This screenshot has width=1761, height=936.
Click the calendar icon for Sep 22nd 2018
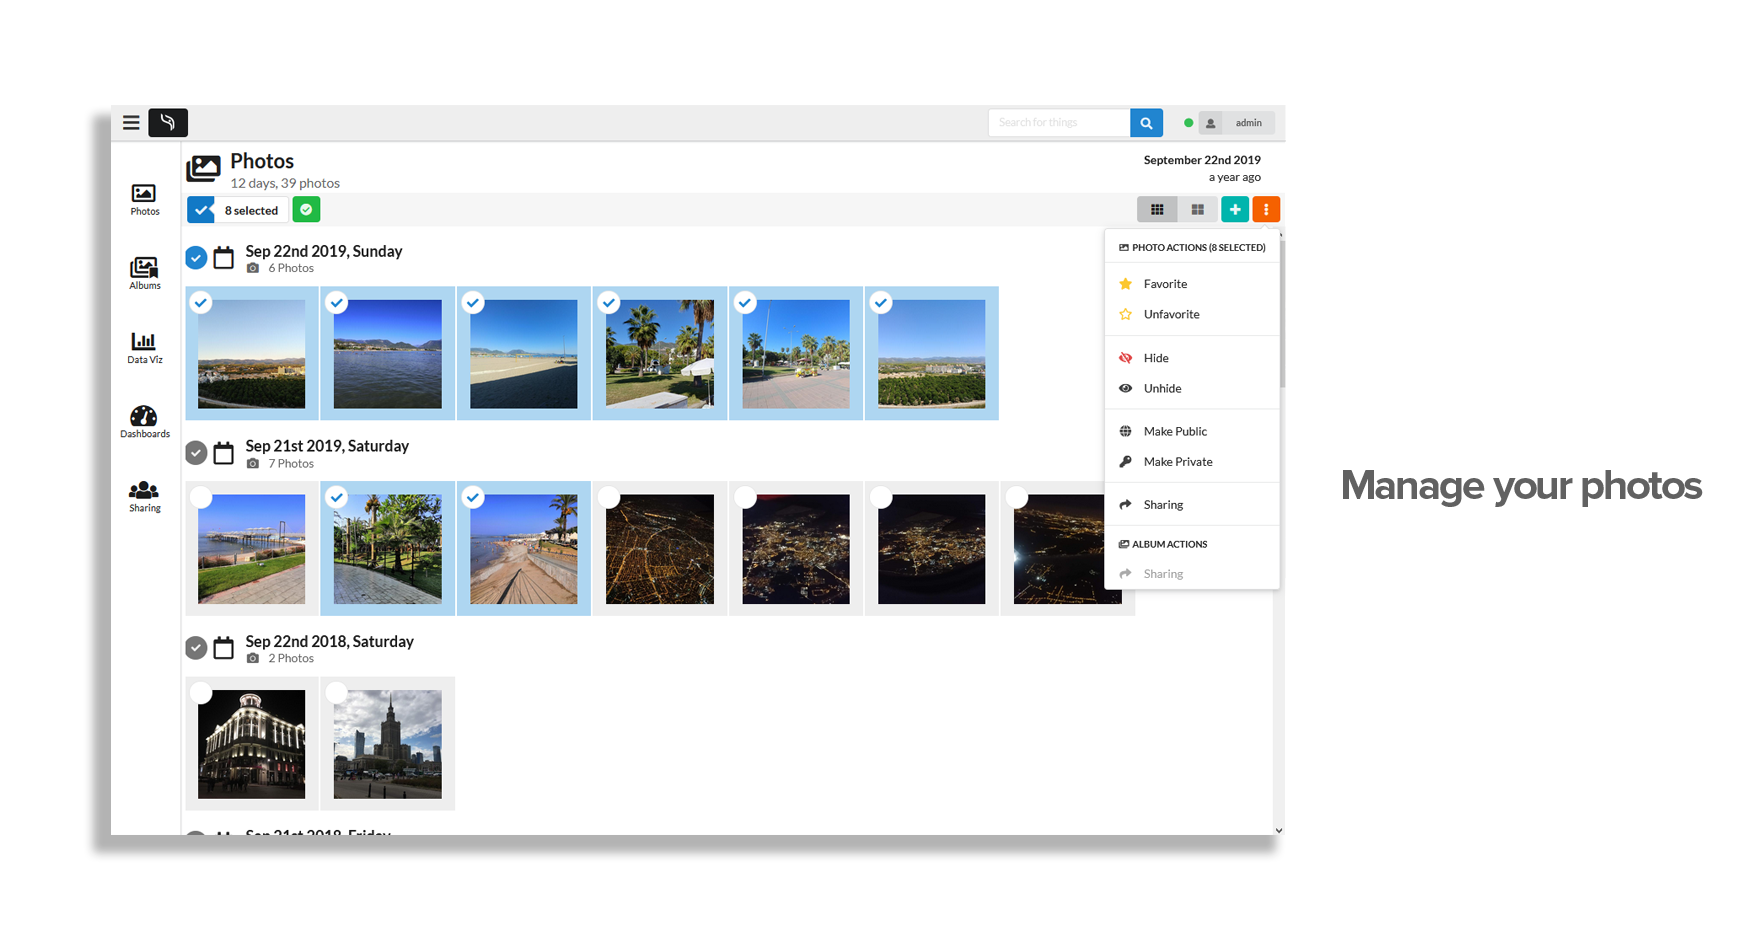(x=224, y=648)
